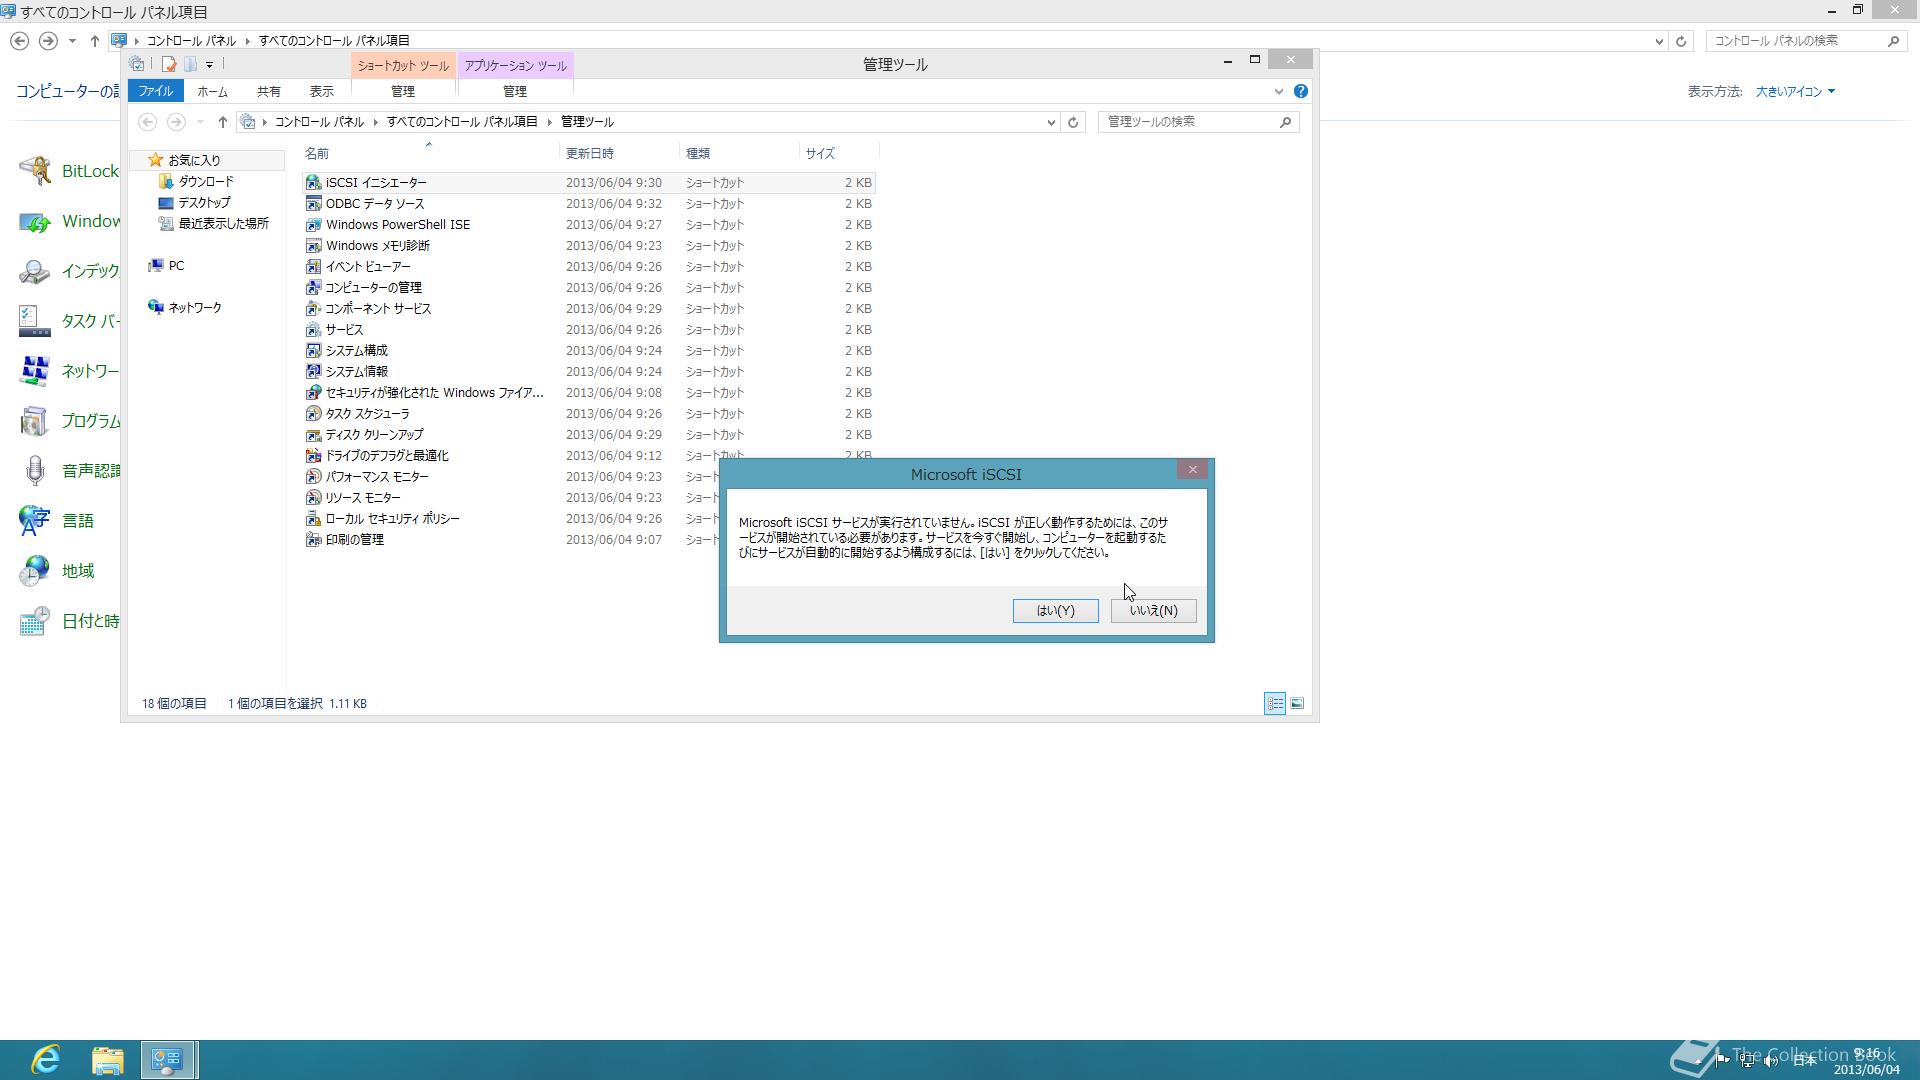Select コンピューターの管理 icon
1920x1080 pixels.
pyautogui.click(x=313, y=287)
